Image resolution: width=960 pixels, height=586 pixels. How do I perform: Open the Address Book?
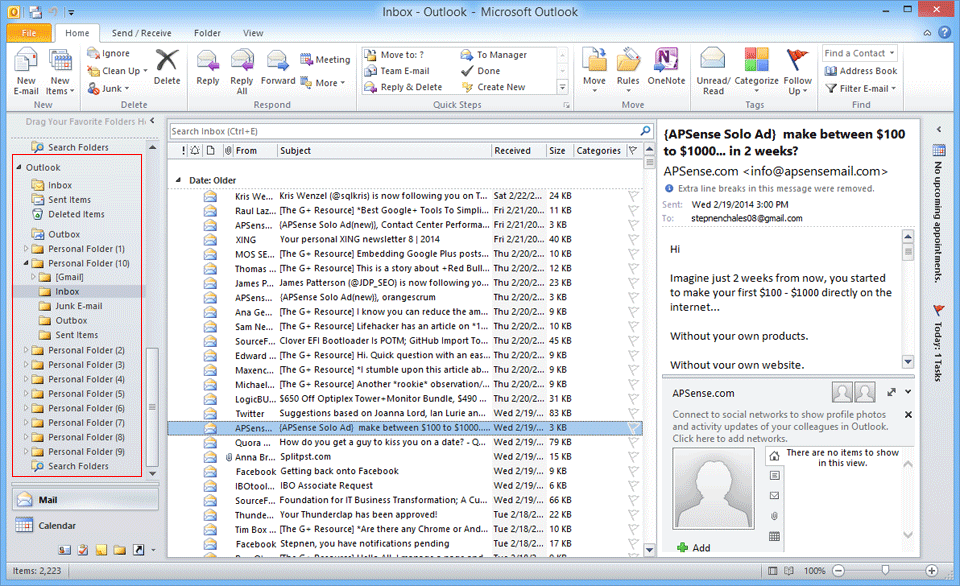coord(860,71)
